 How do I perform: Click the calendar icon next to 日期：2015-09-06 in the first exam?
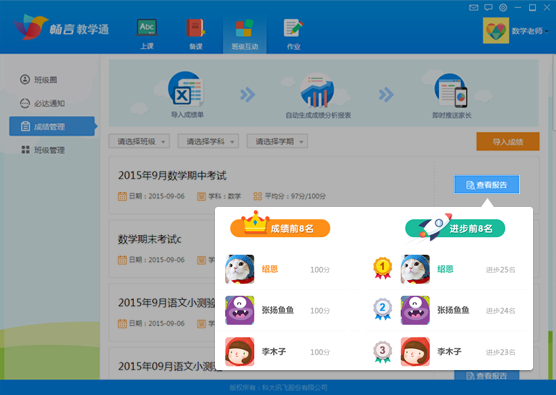[122, 196]
